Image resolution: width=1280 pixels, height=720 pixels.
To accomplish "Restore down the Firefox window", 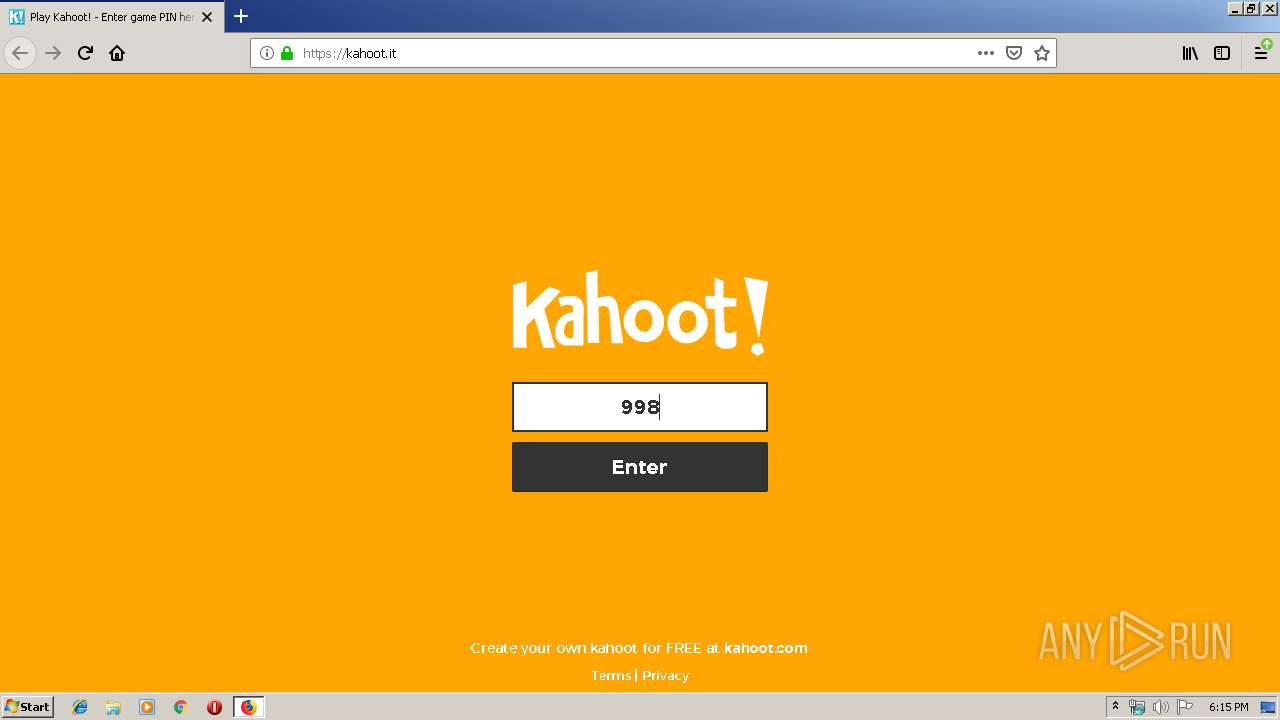I will click(x=1251, y=8).
